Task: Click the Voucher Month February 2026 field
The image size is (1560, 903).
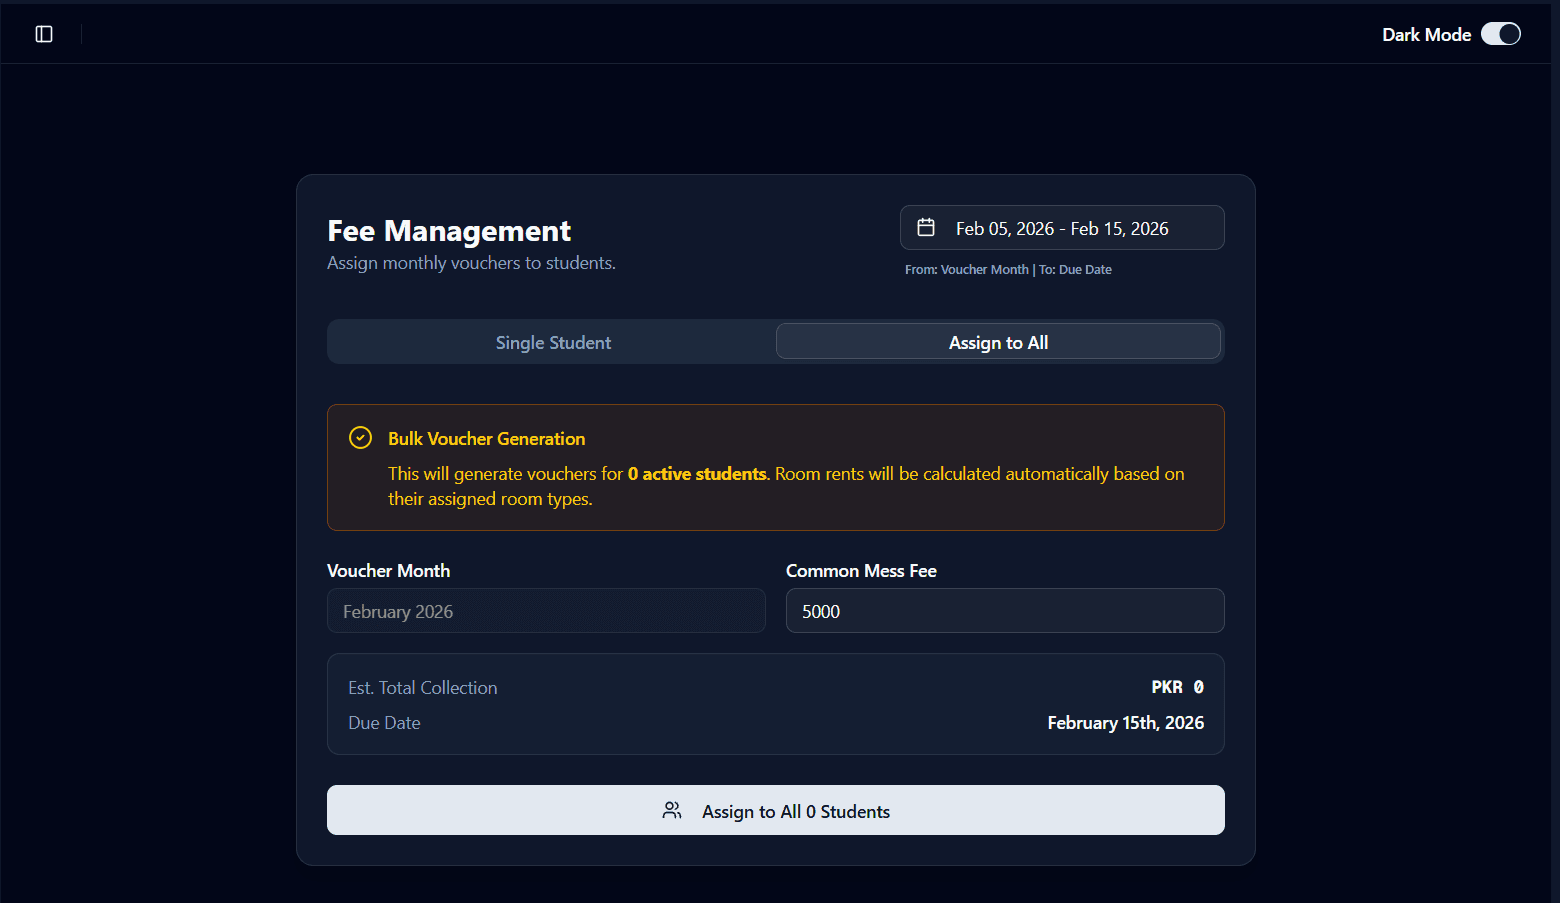Action: click(x=545, y=611)
